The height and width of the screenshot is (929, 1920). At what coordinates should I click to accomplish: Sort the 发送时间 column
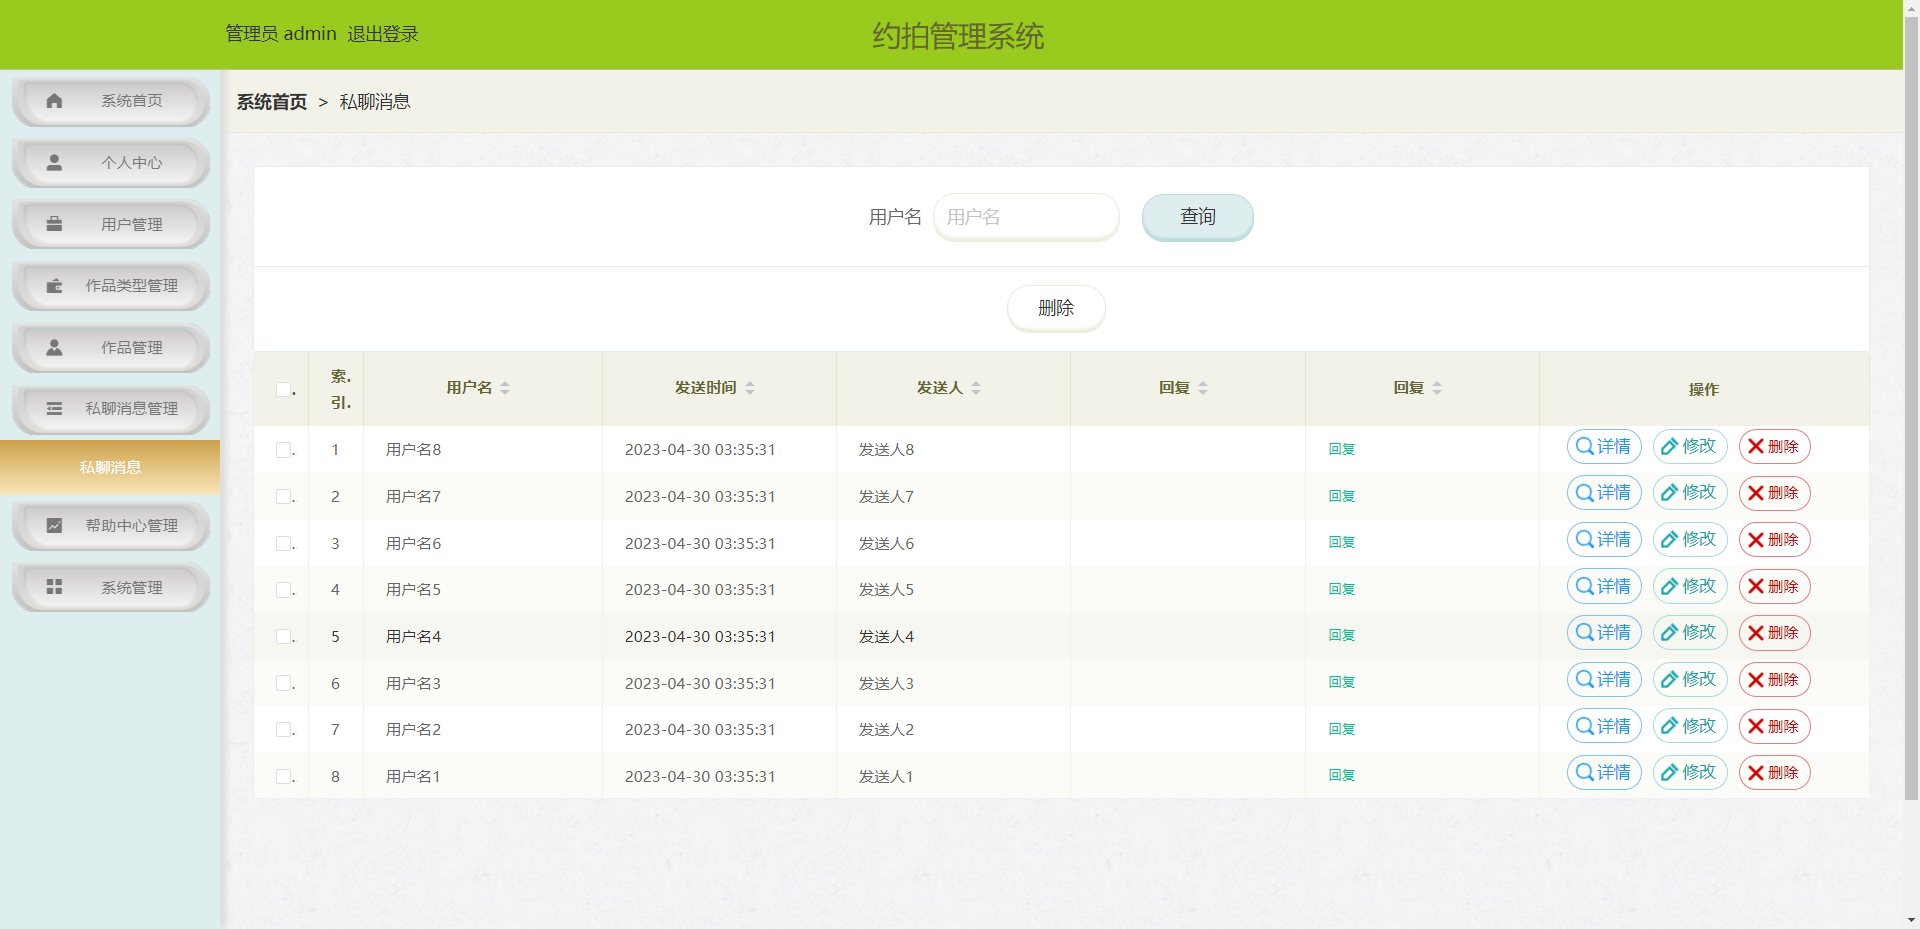click(x=749, y=388)
